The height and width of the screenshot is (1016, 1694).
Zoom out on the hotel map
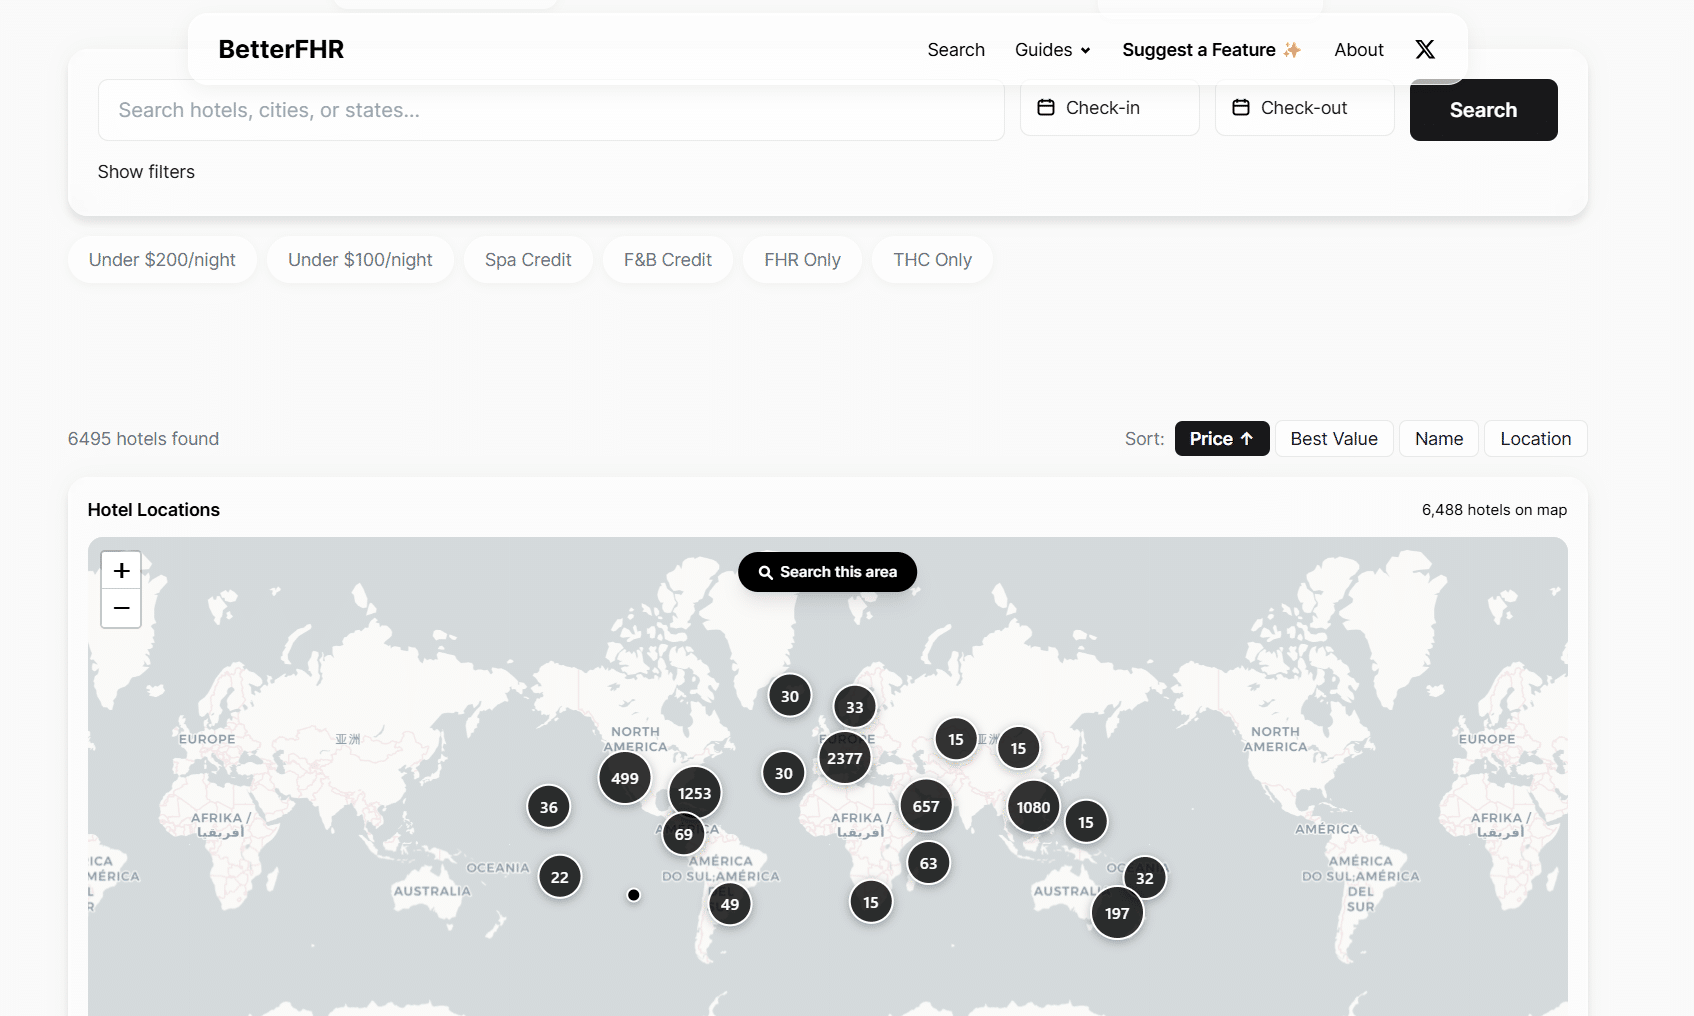121,608
